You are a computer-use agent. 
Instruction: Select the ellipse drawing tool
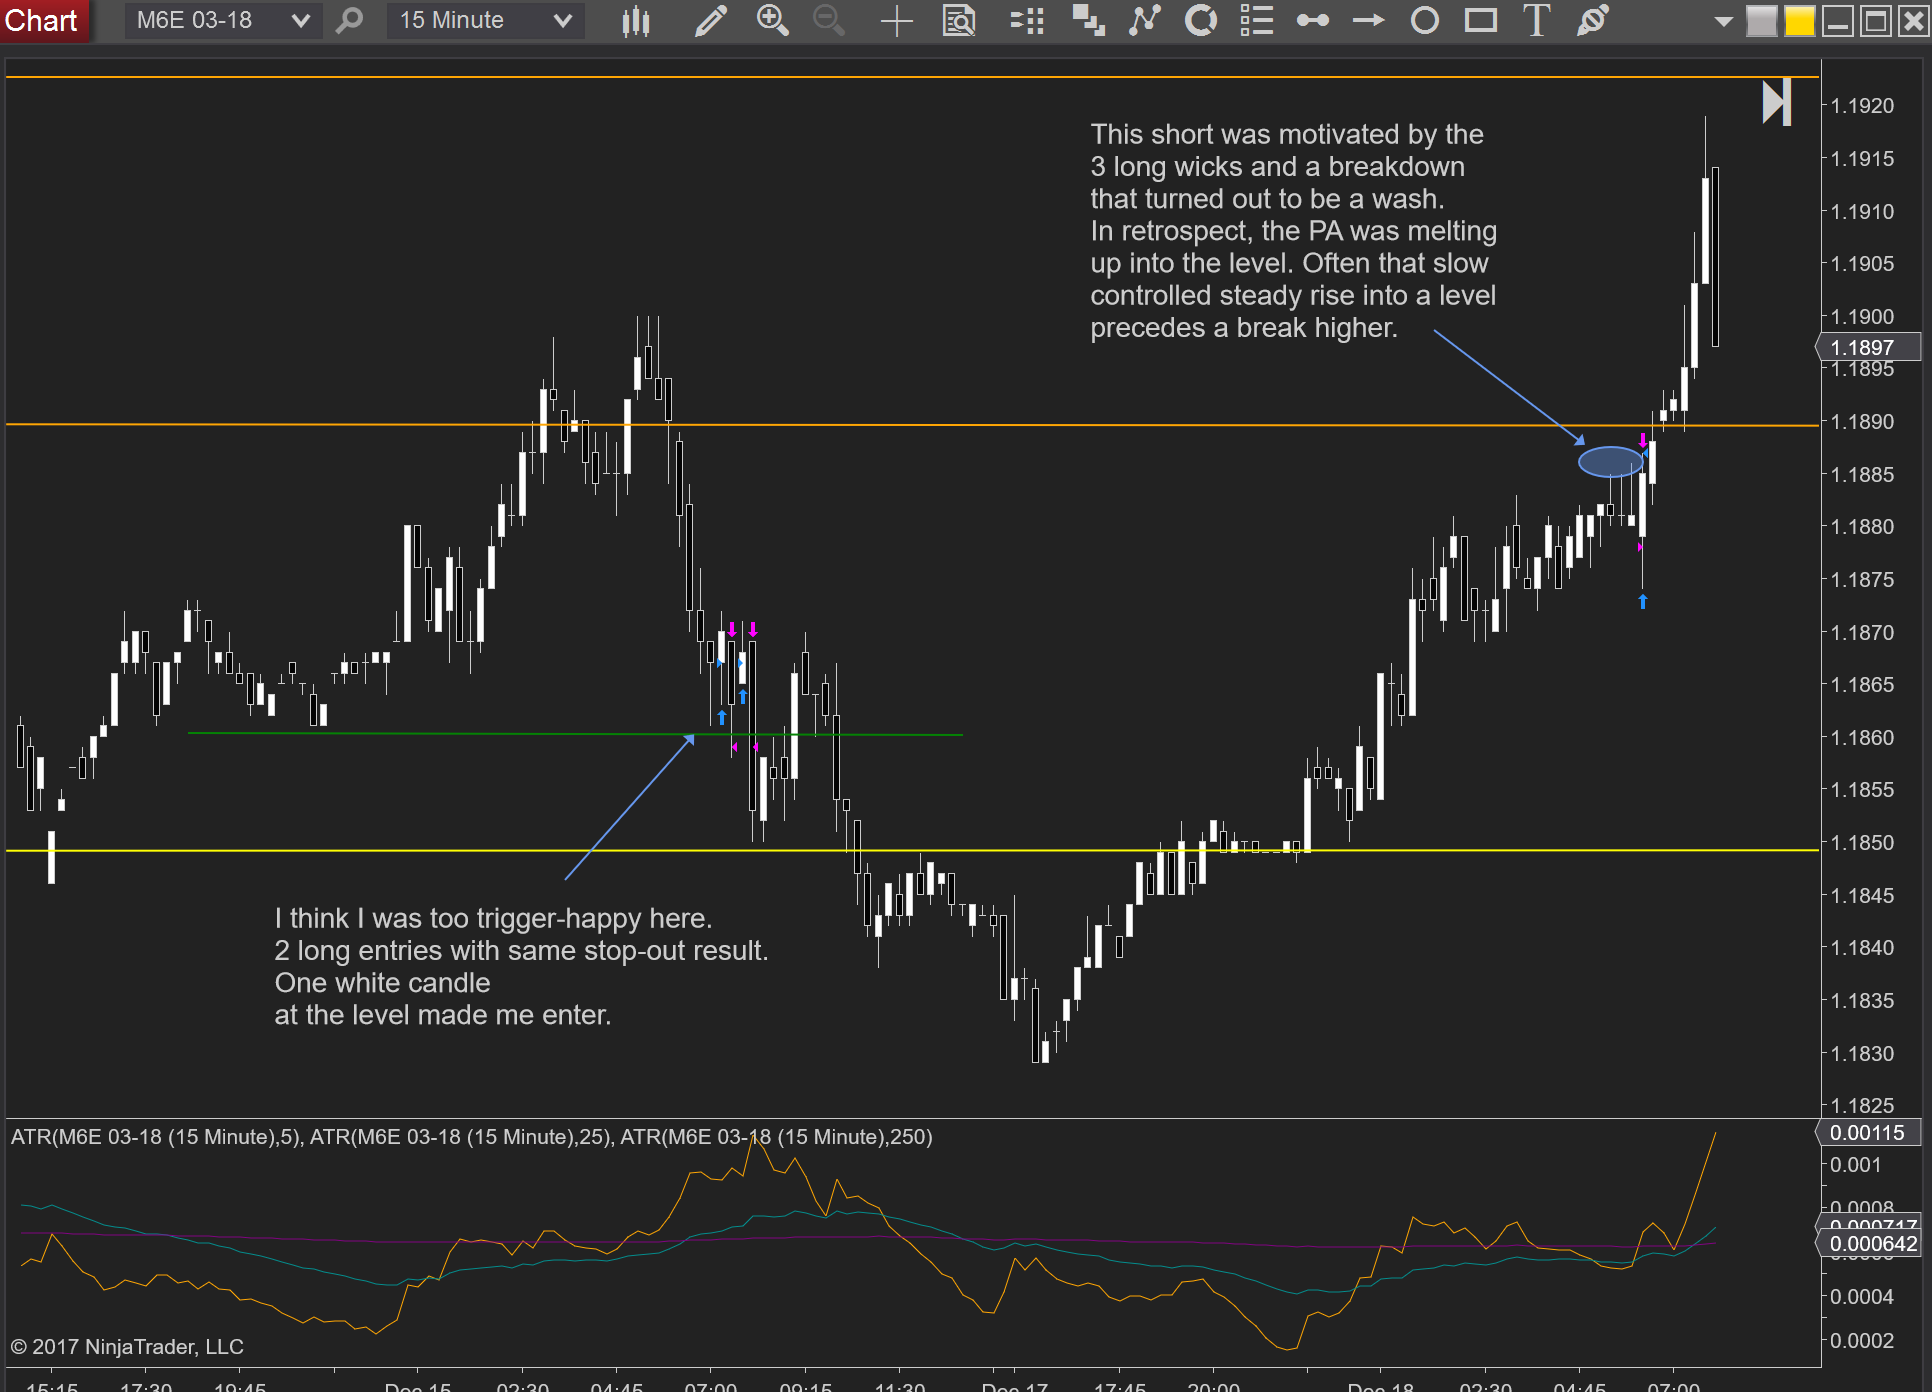1424,20
